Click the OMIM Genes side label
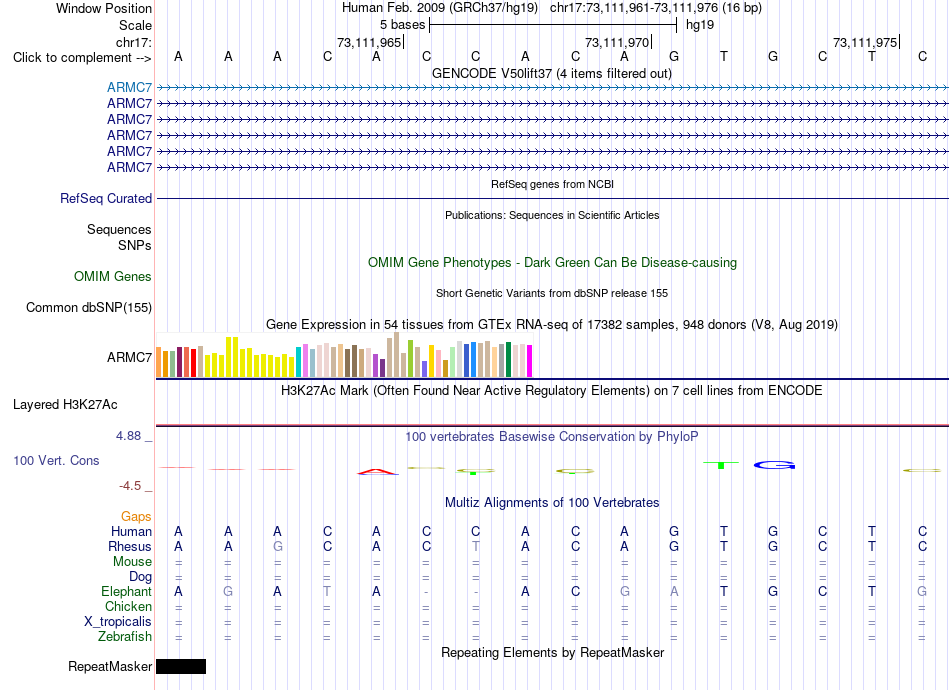950x690 pixels. (113, 277)
